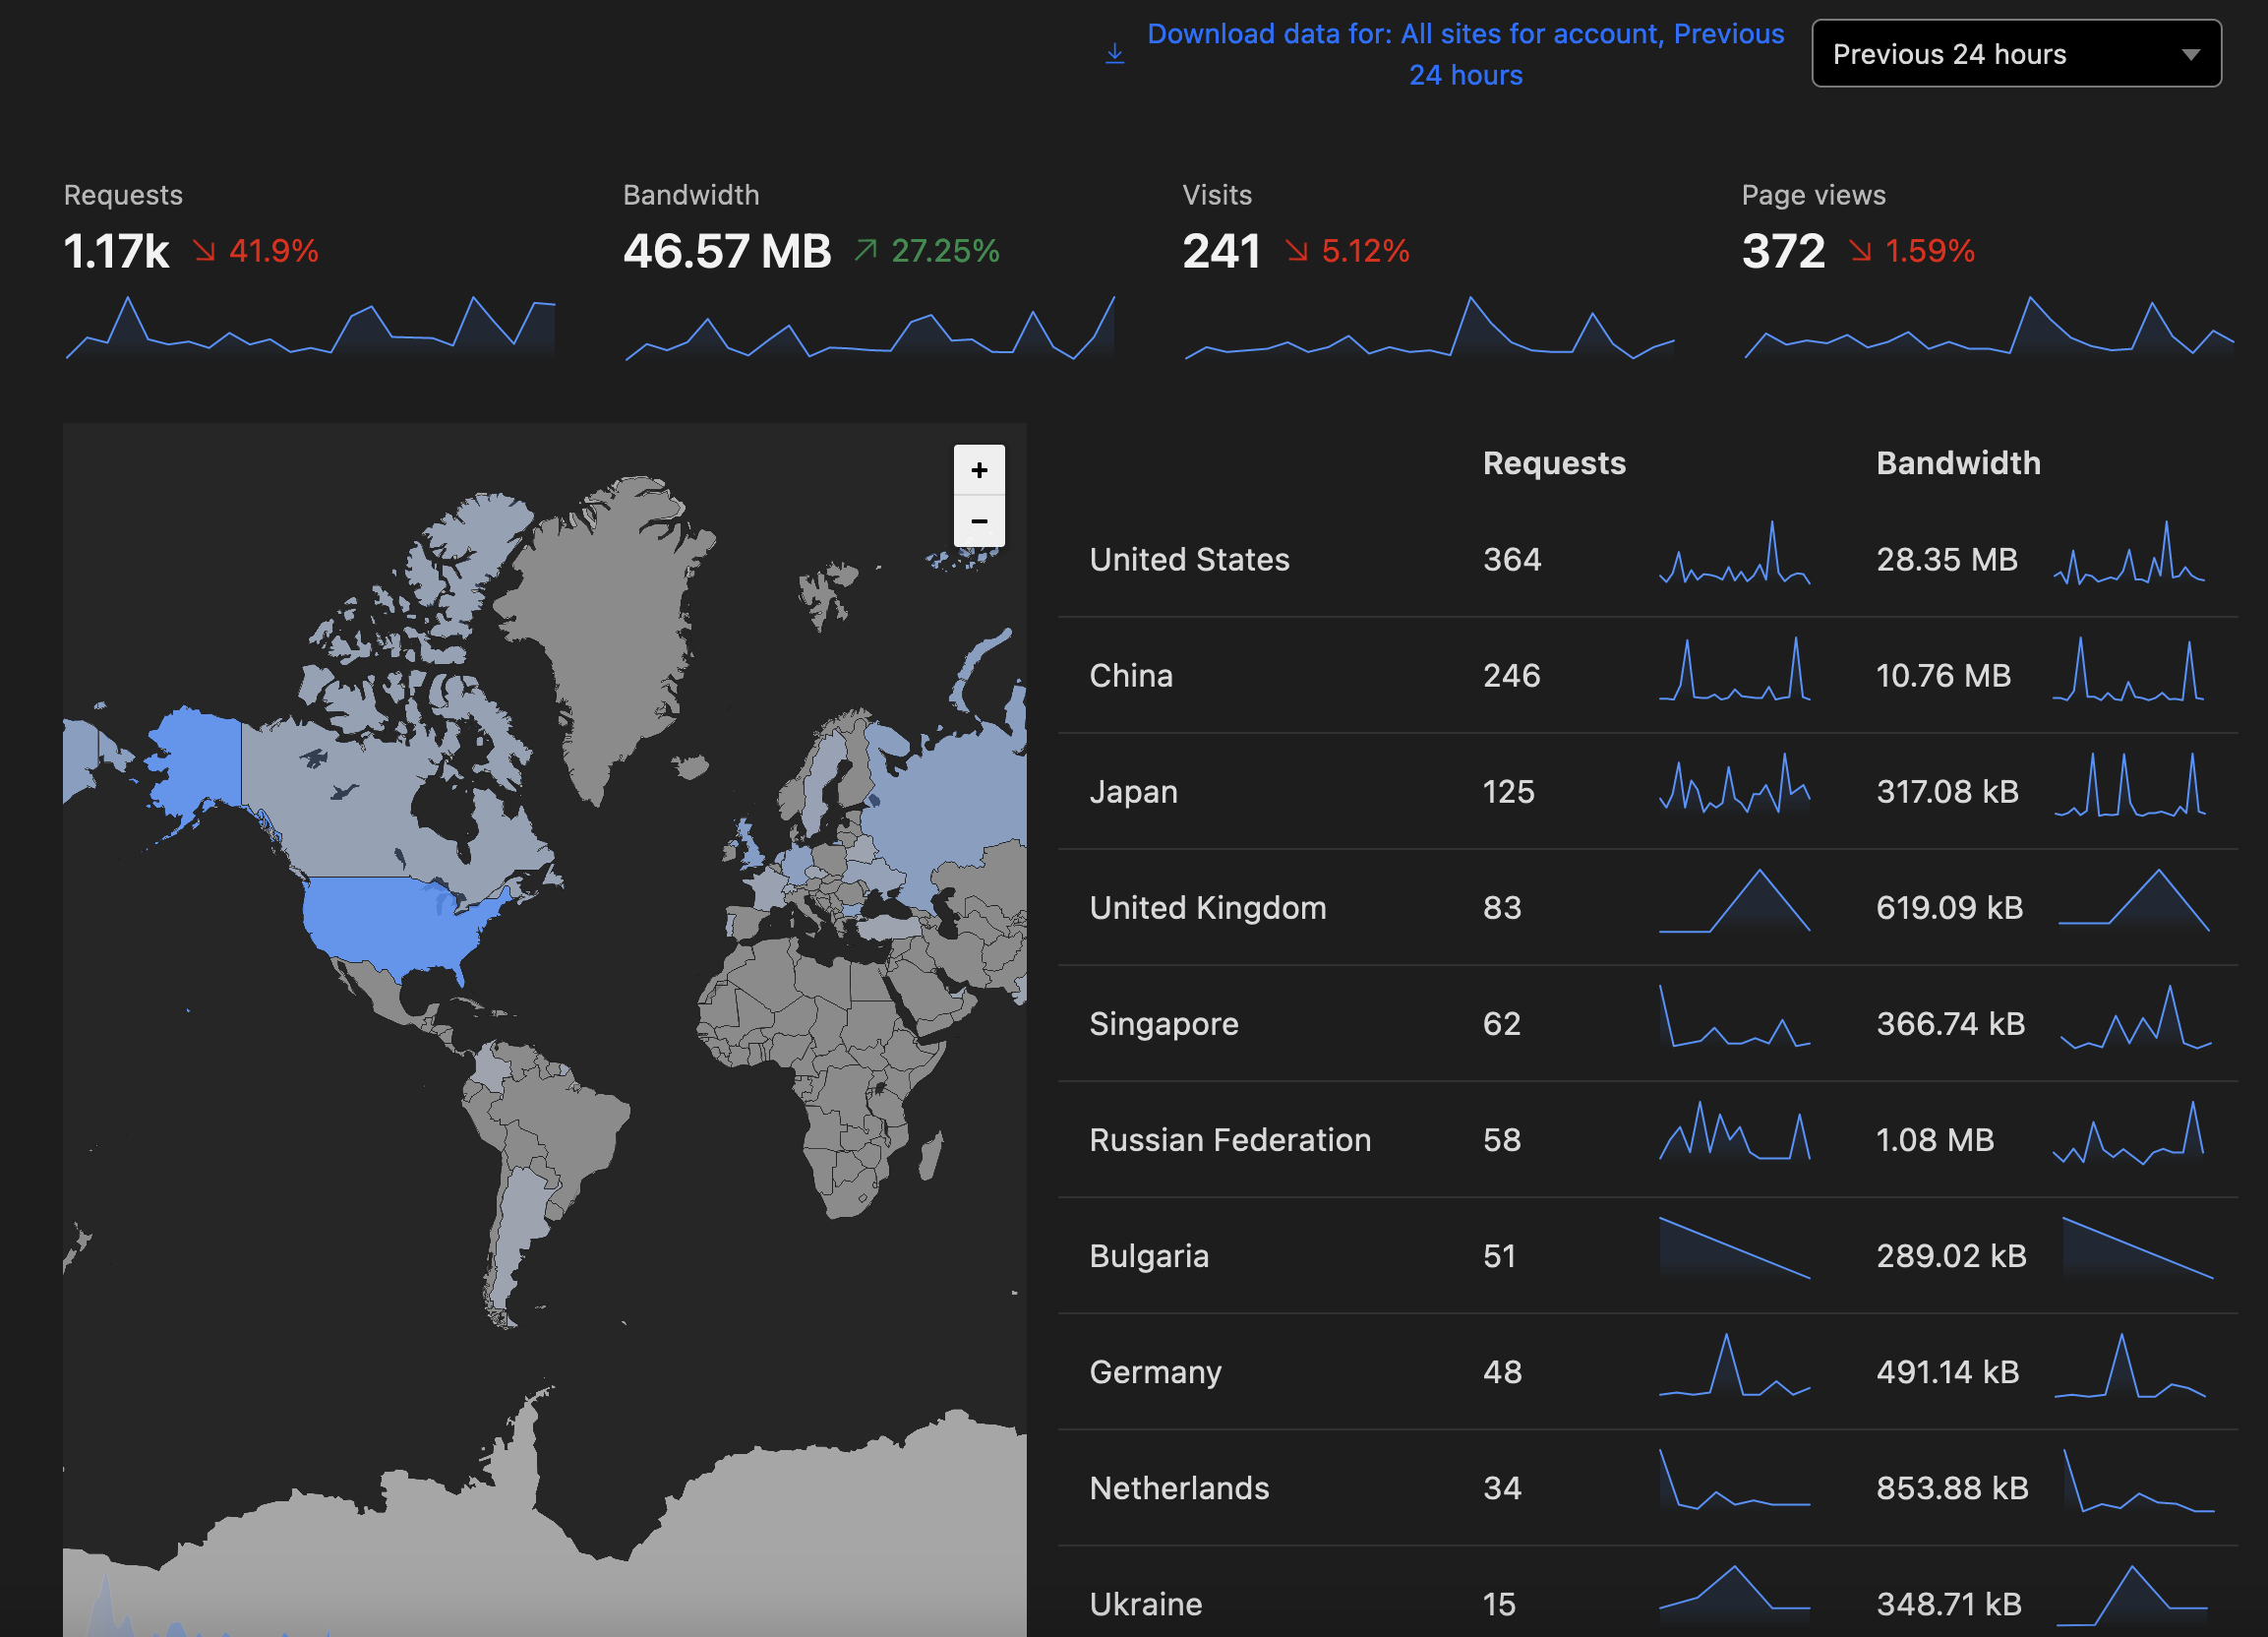Open the Previous 24 hours dropdown

(2014, 54)
